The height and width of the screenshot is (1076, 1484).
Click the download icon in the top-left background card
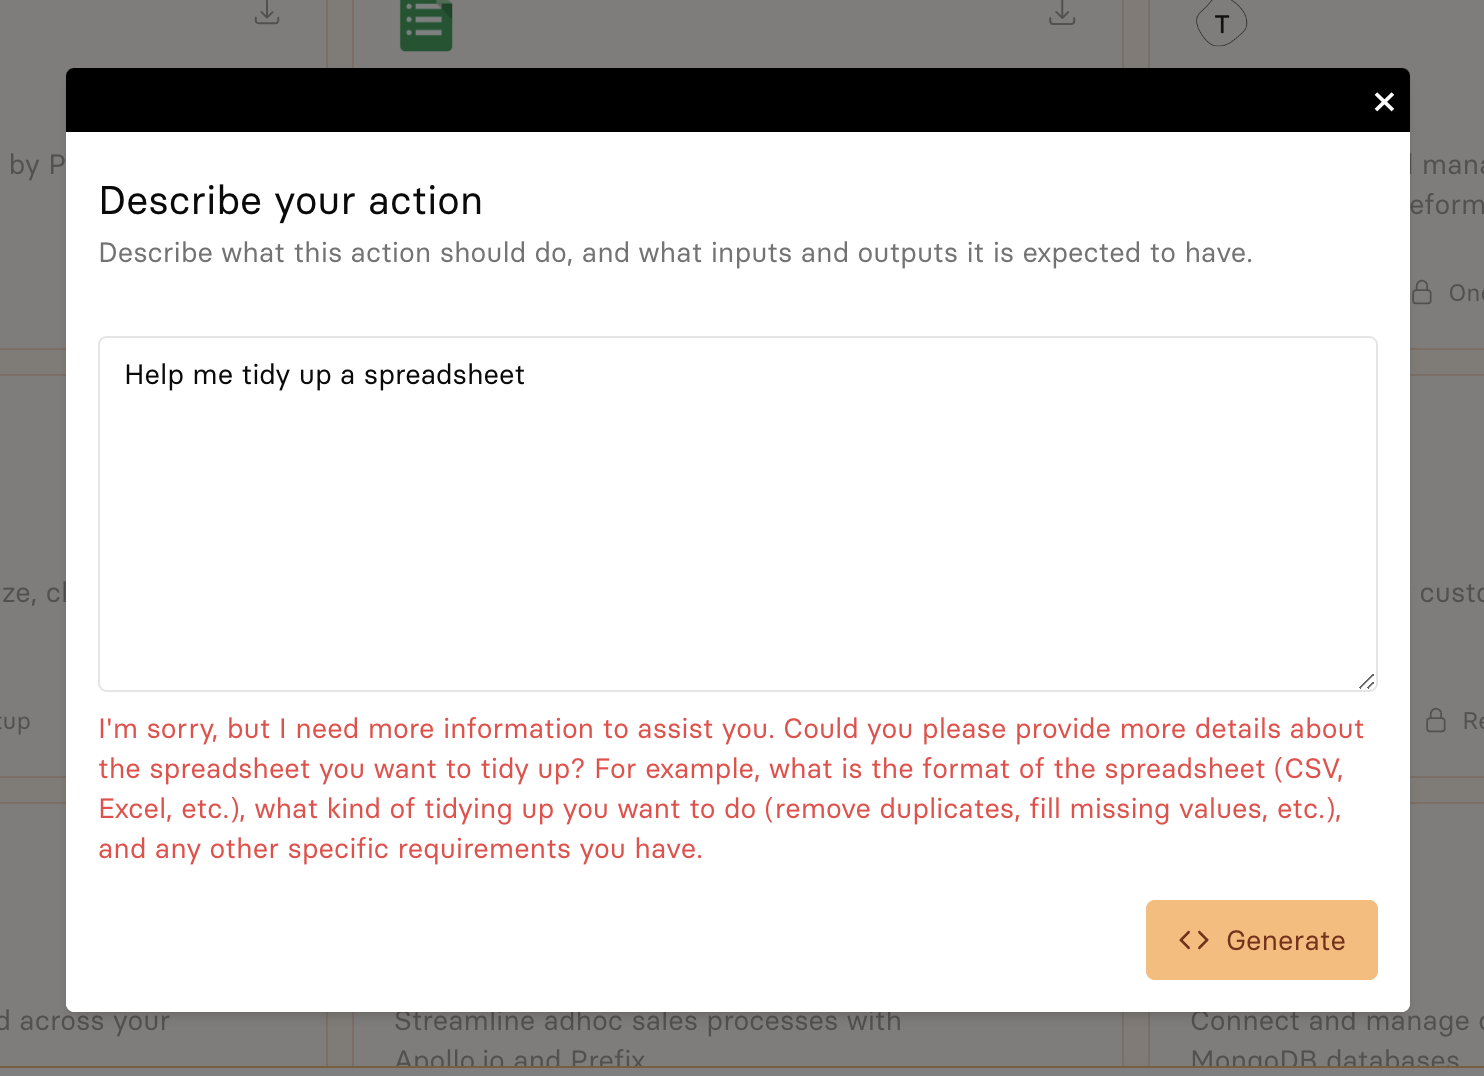click(x=267, y=14)
